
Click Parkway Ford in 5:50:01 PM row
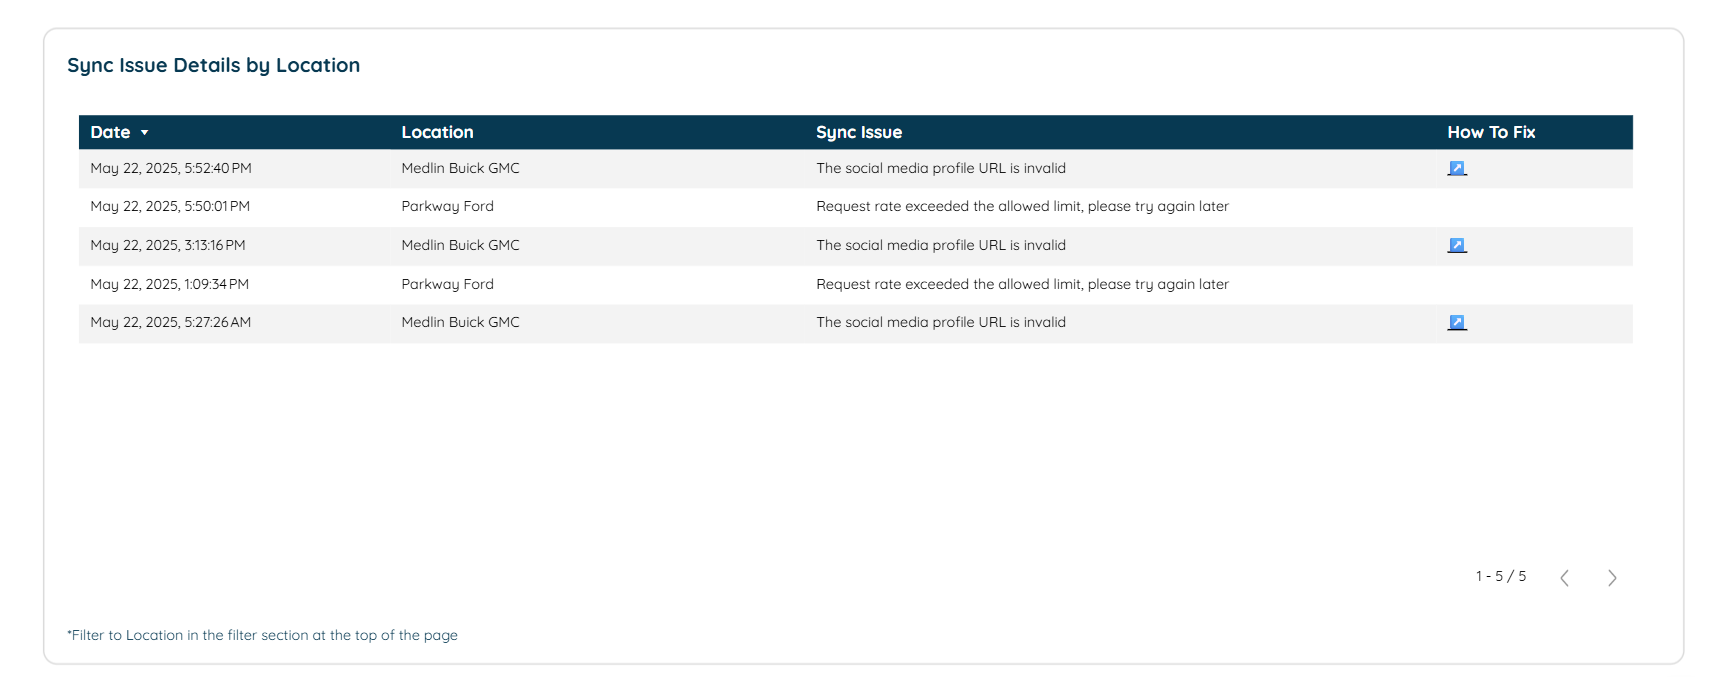pyautogui.click(x=447, y=206)
